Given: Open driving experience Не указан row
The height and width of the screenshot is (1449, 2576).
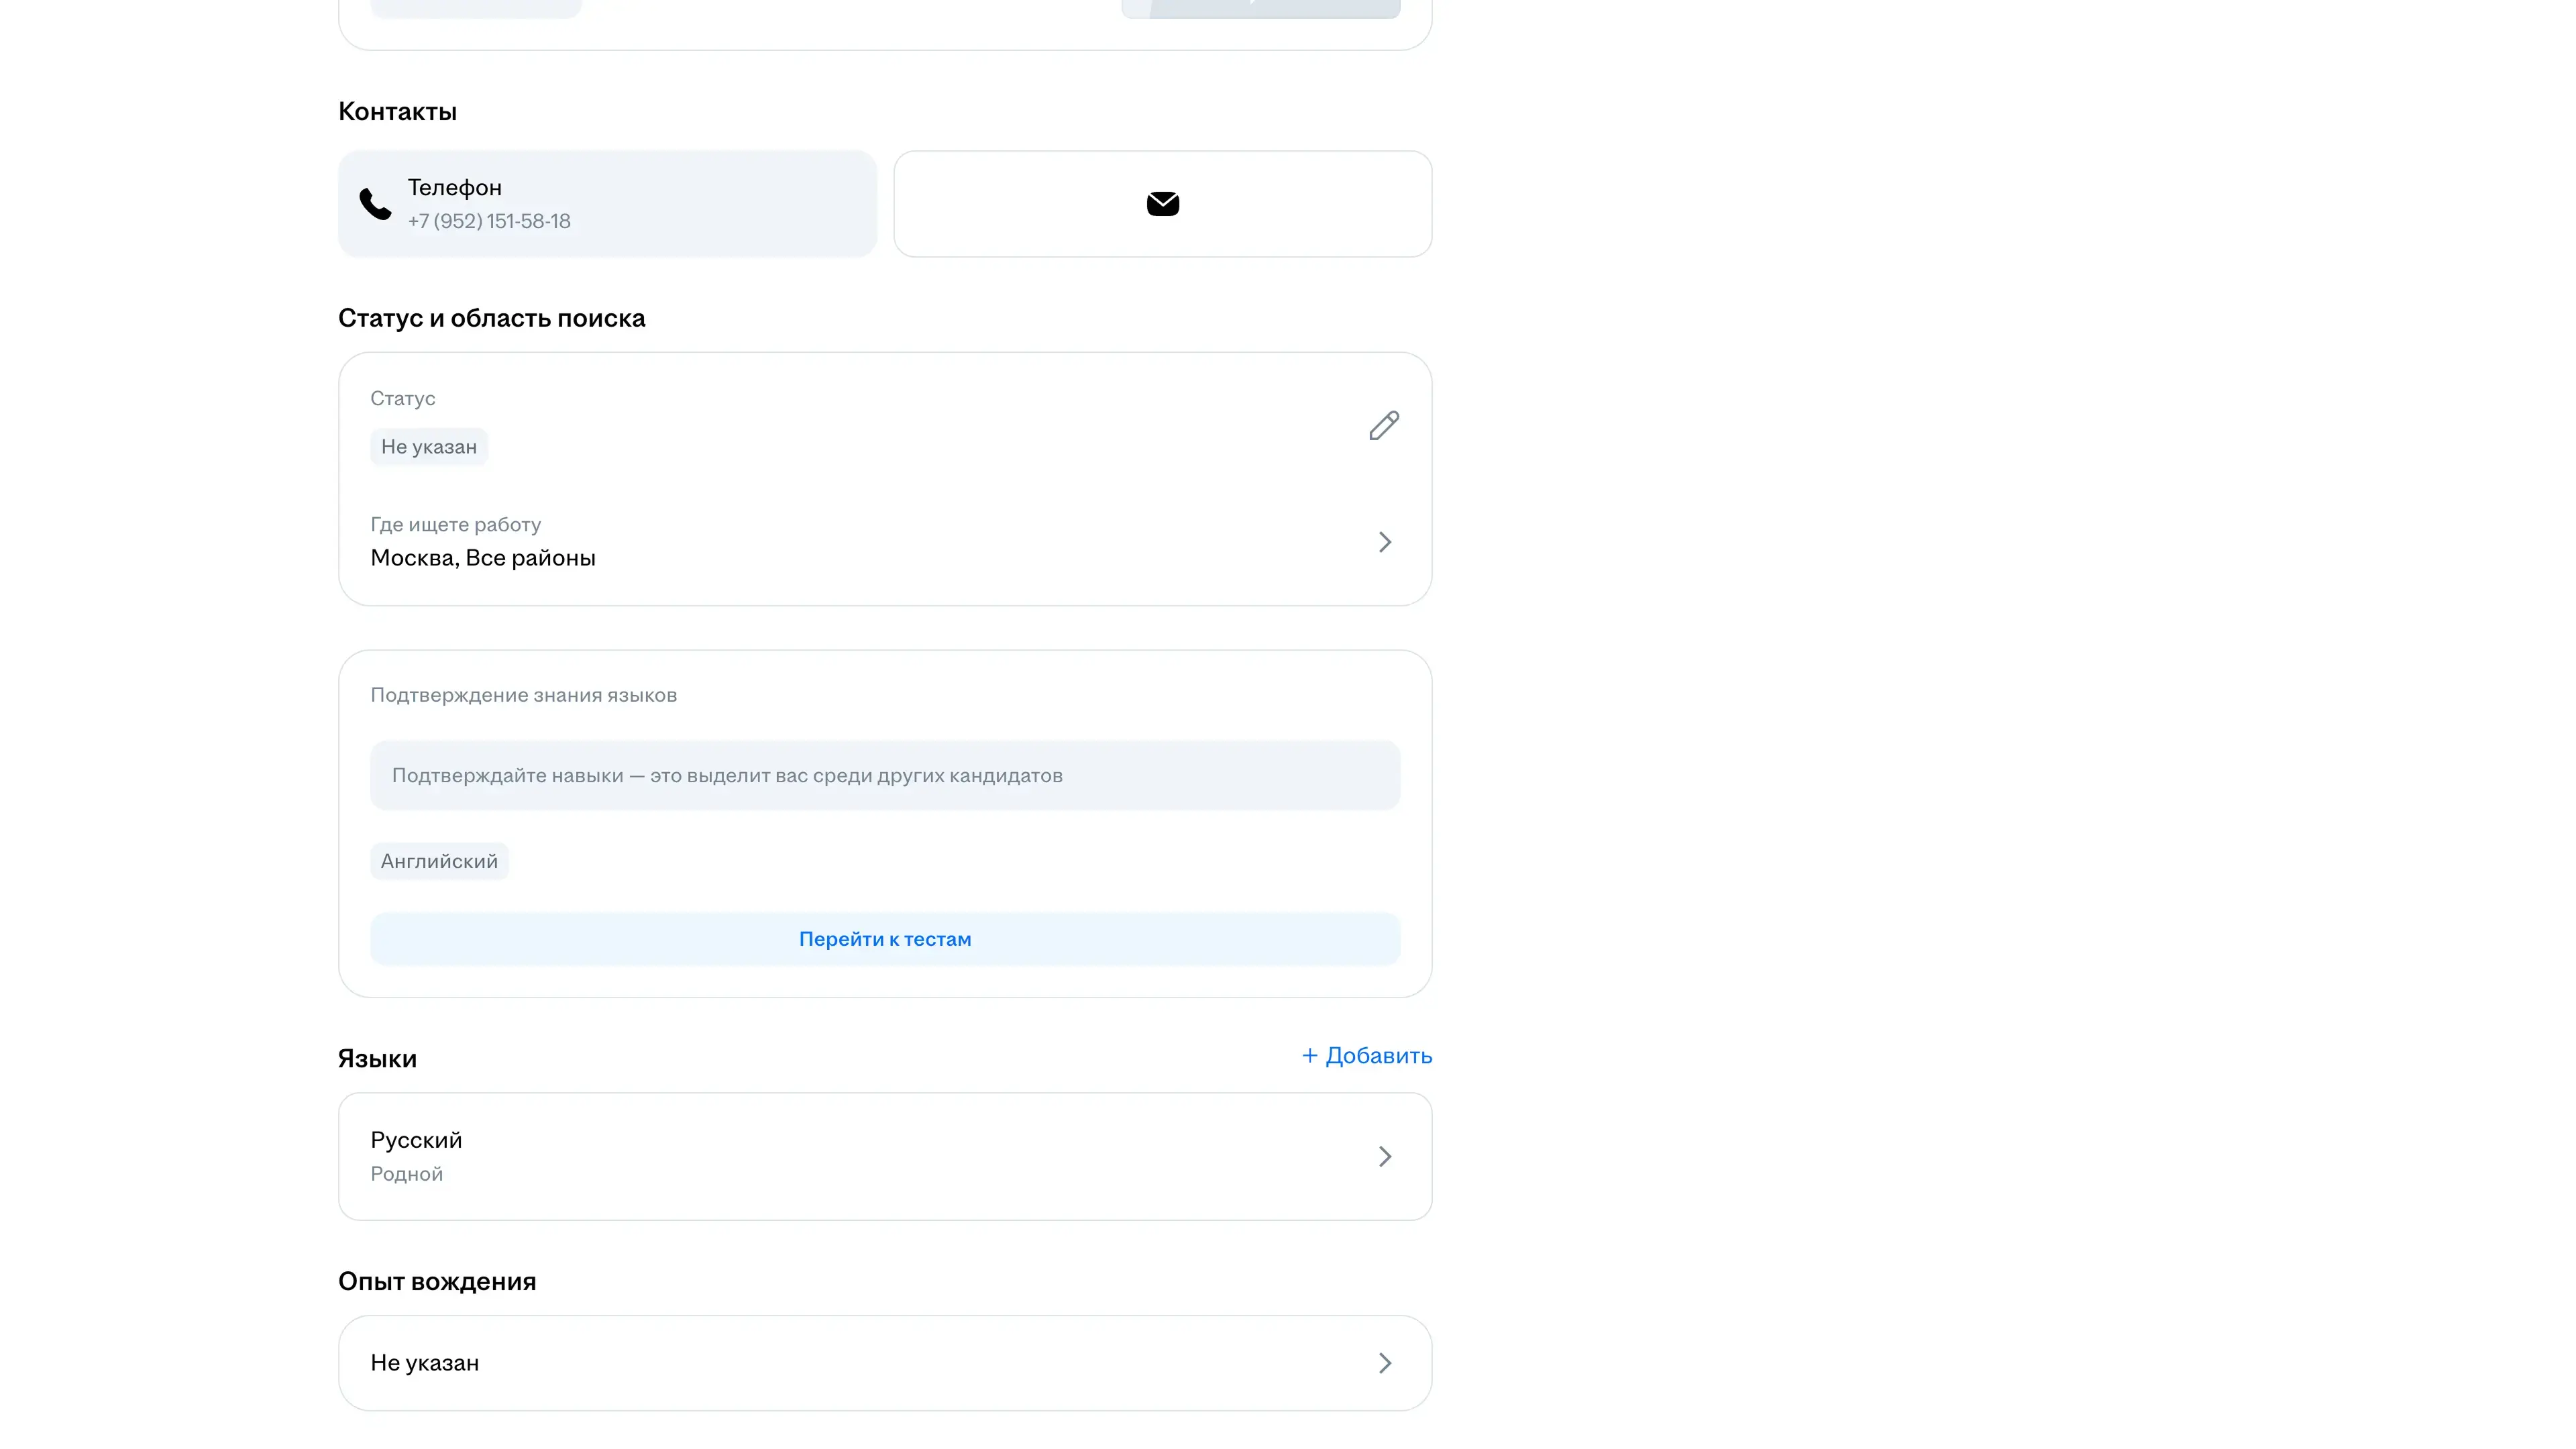Looking at the screenshot, I should coord(424,1363).
